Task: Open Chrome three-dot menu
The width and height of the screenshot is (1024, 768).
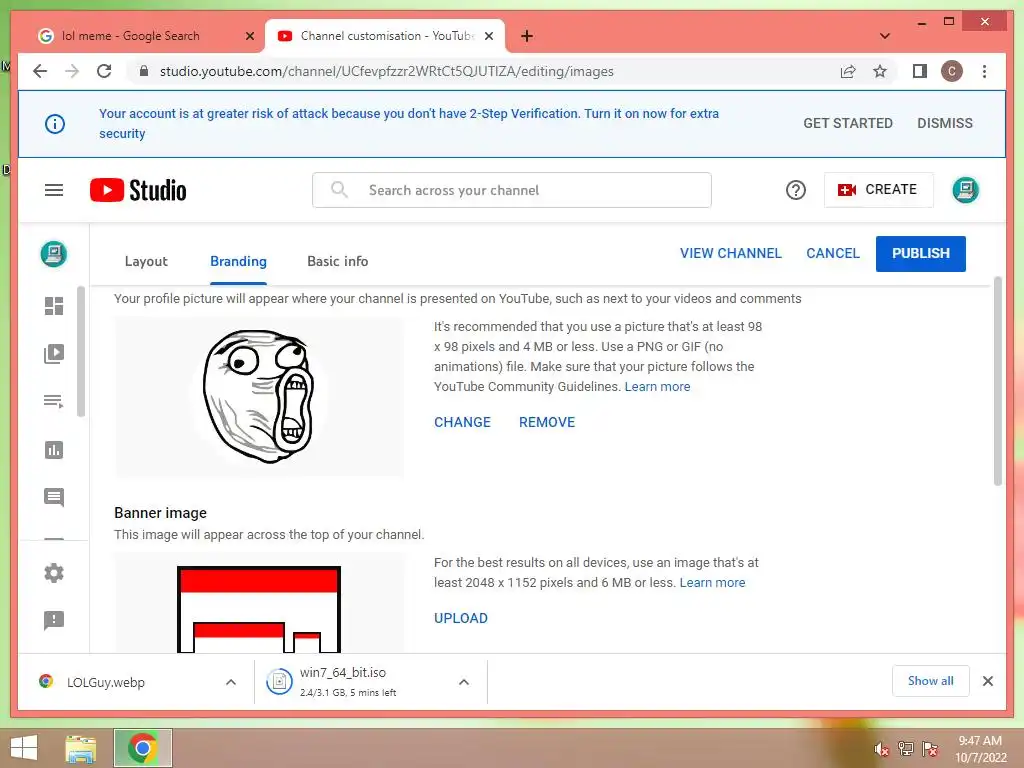Action: pos(984,71)
